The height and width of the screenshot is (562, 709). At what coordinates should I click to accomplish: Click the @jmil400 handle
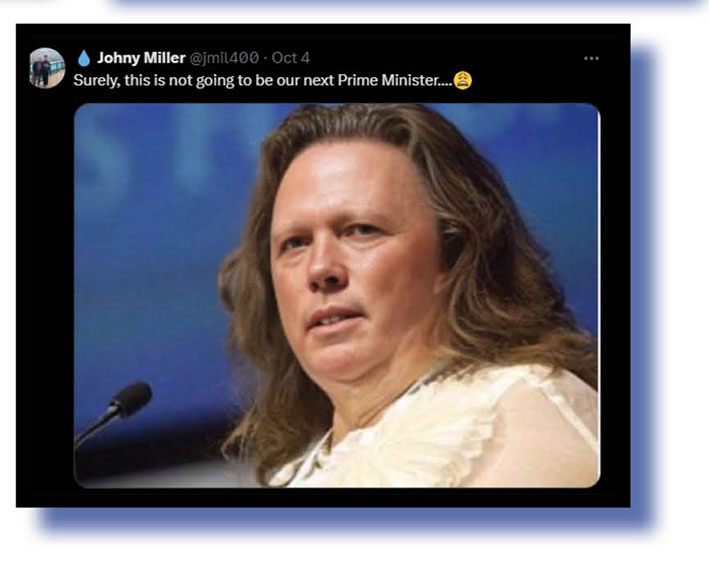coord(224,58)
